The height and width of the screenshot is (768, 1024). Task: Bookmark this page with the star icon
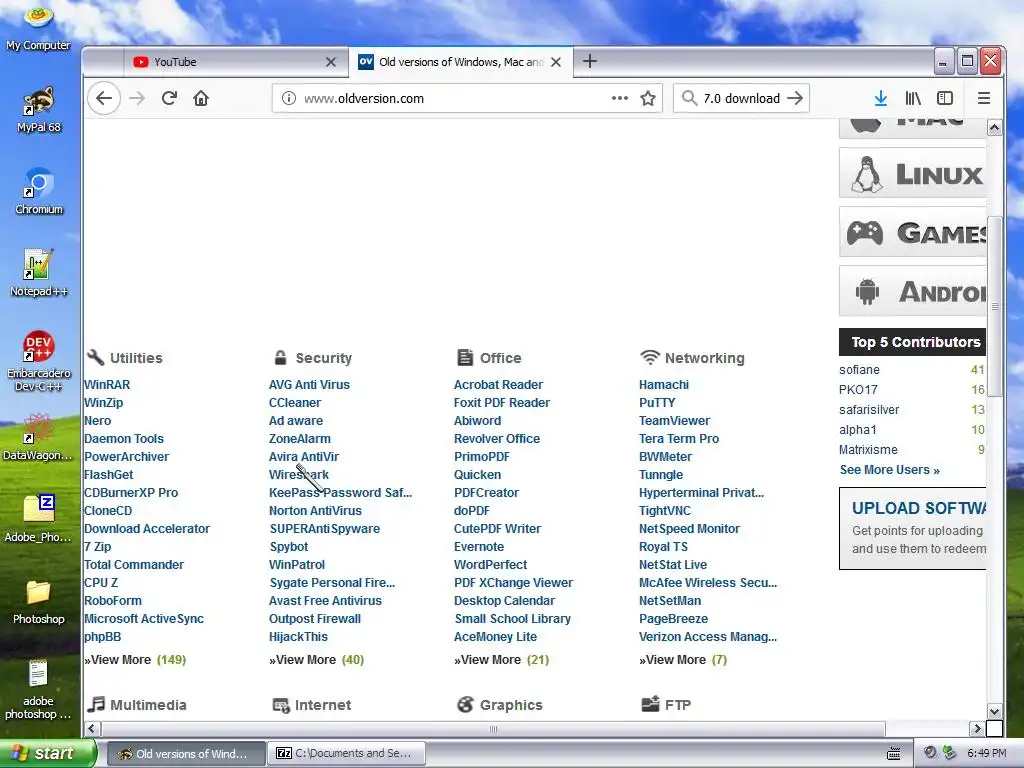point(648,98)
